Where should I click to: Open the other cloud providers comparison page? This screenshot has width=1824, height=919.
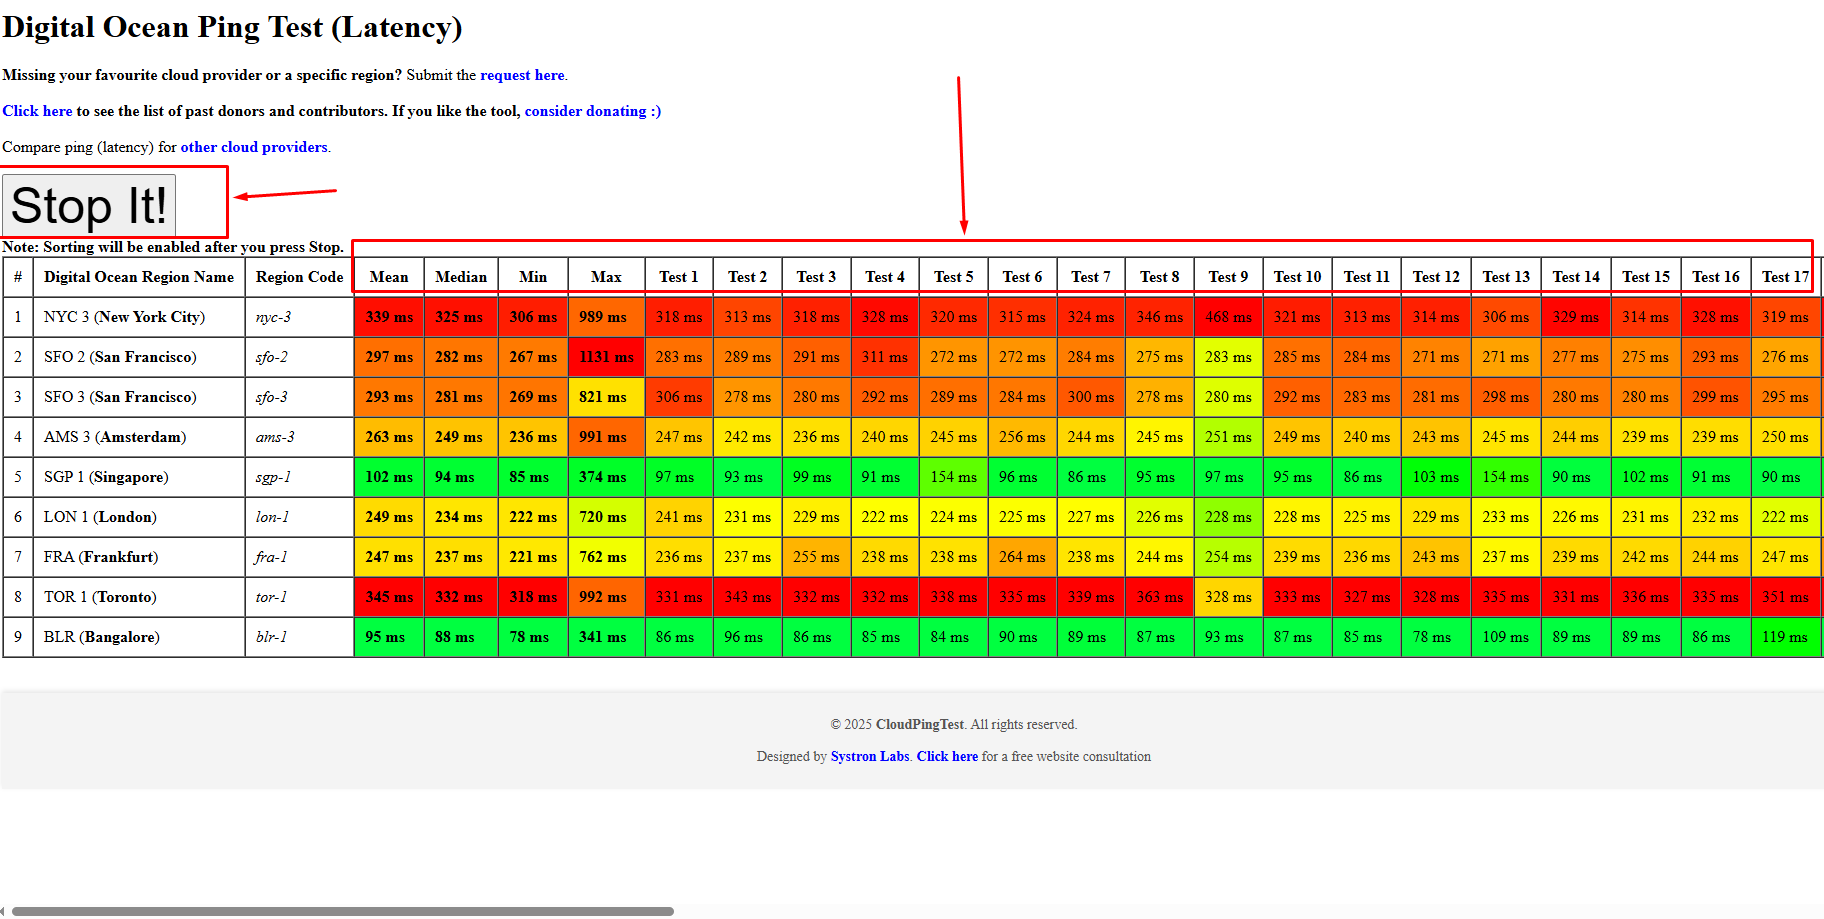(x=253, y=147)
